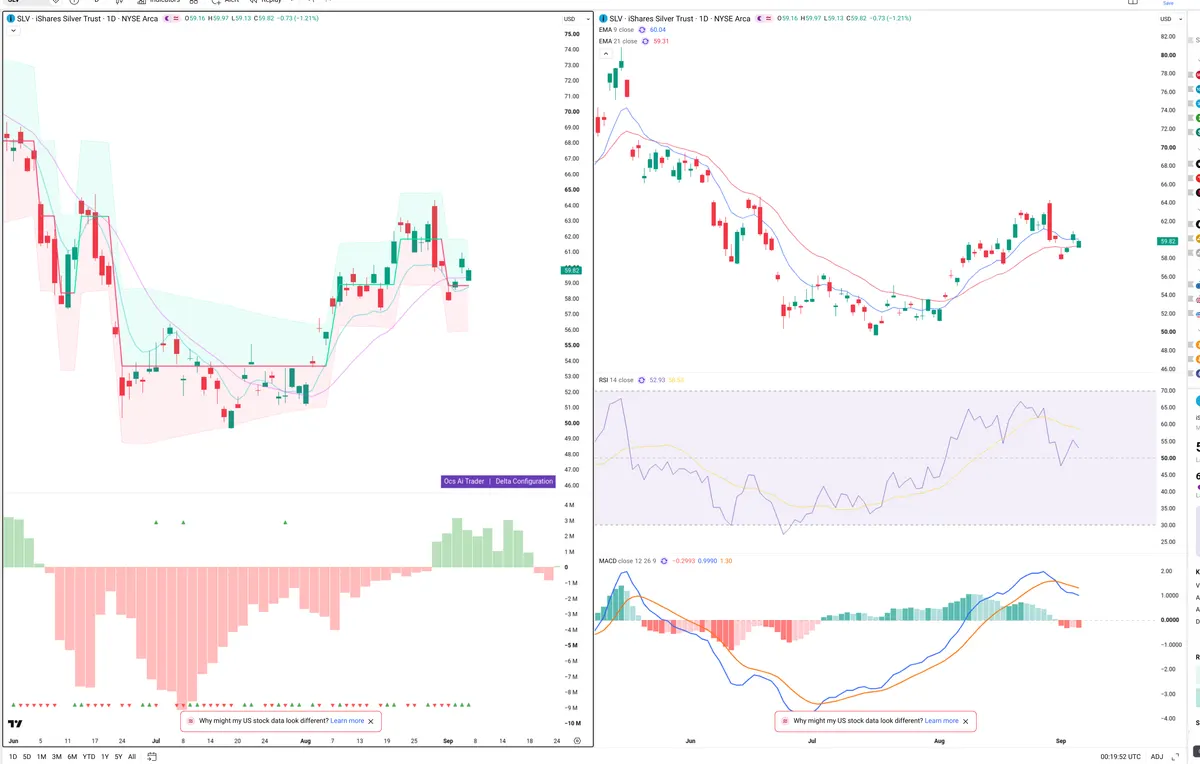Select the 3M time range
Image resolution: width=1200 pixels, height=764 pixels.
point(57,757)
